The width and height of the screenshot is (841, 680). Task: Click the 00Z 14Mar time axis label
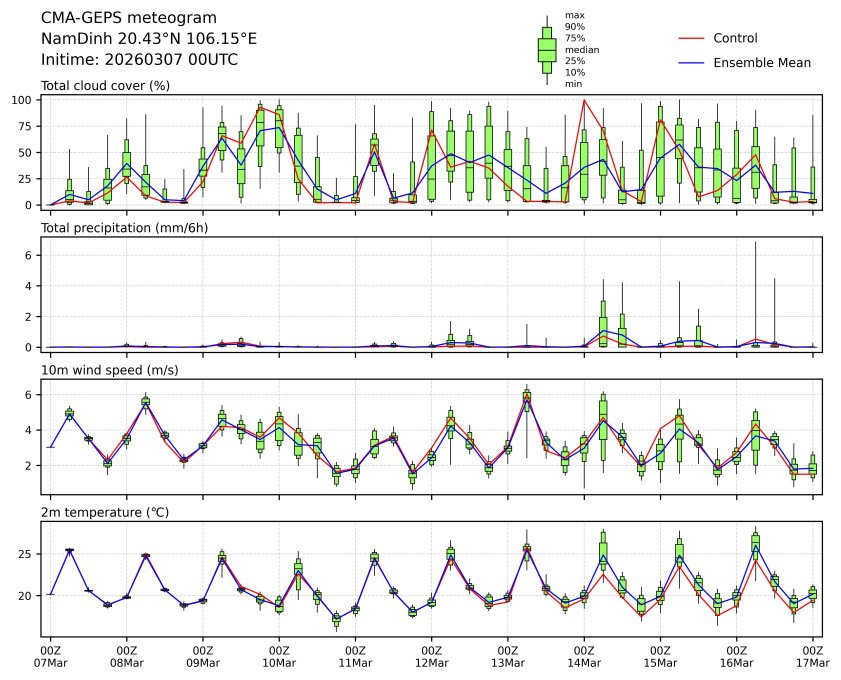(584, 655)
